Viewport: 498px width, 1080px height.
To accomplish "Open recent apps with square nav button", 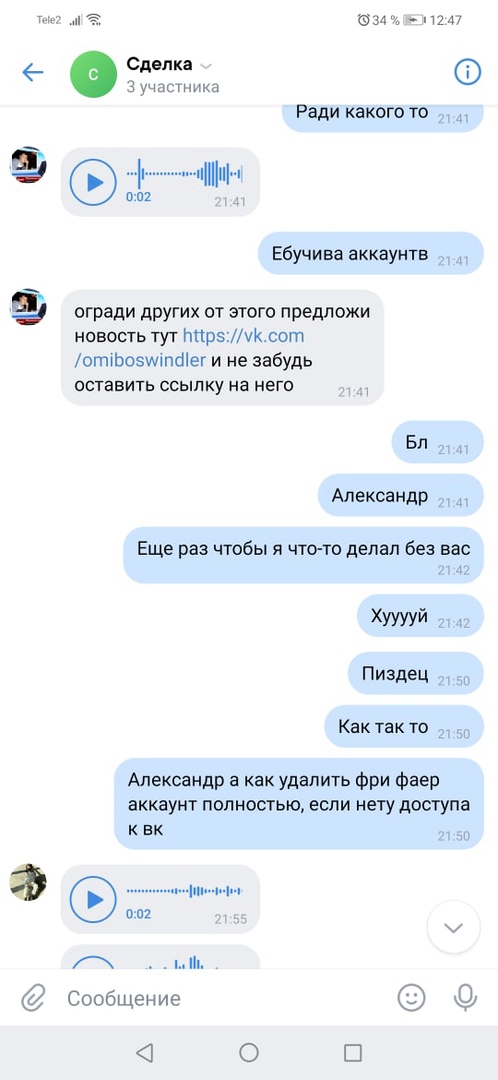I will (x=353, y=1052).
